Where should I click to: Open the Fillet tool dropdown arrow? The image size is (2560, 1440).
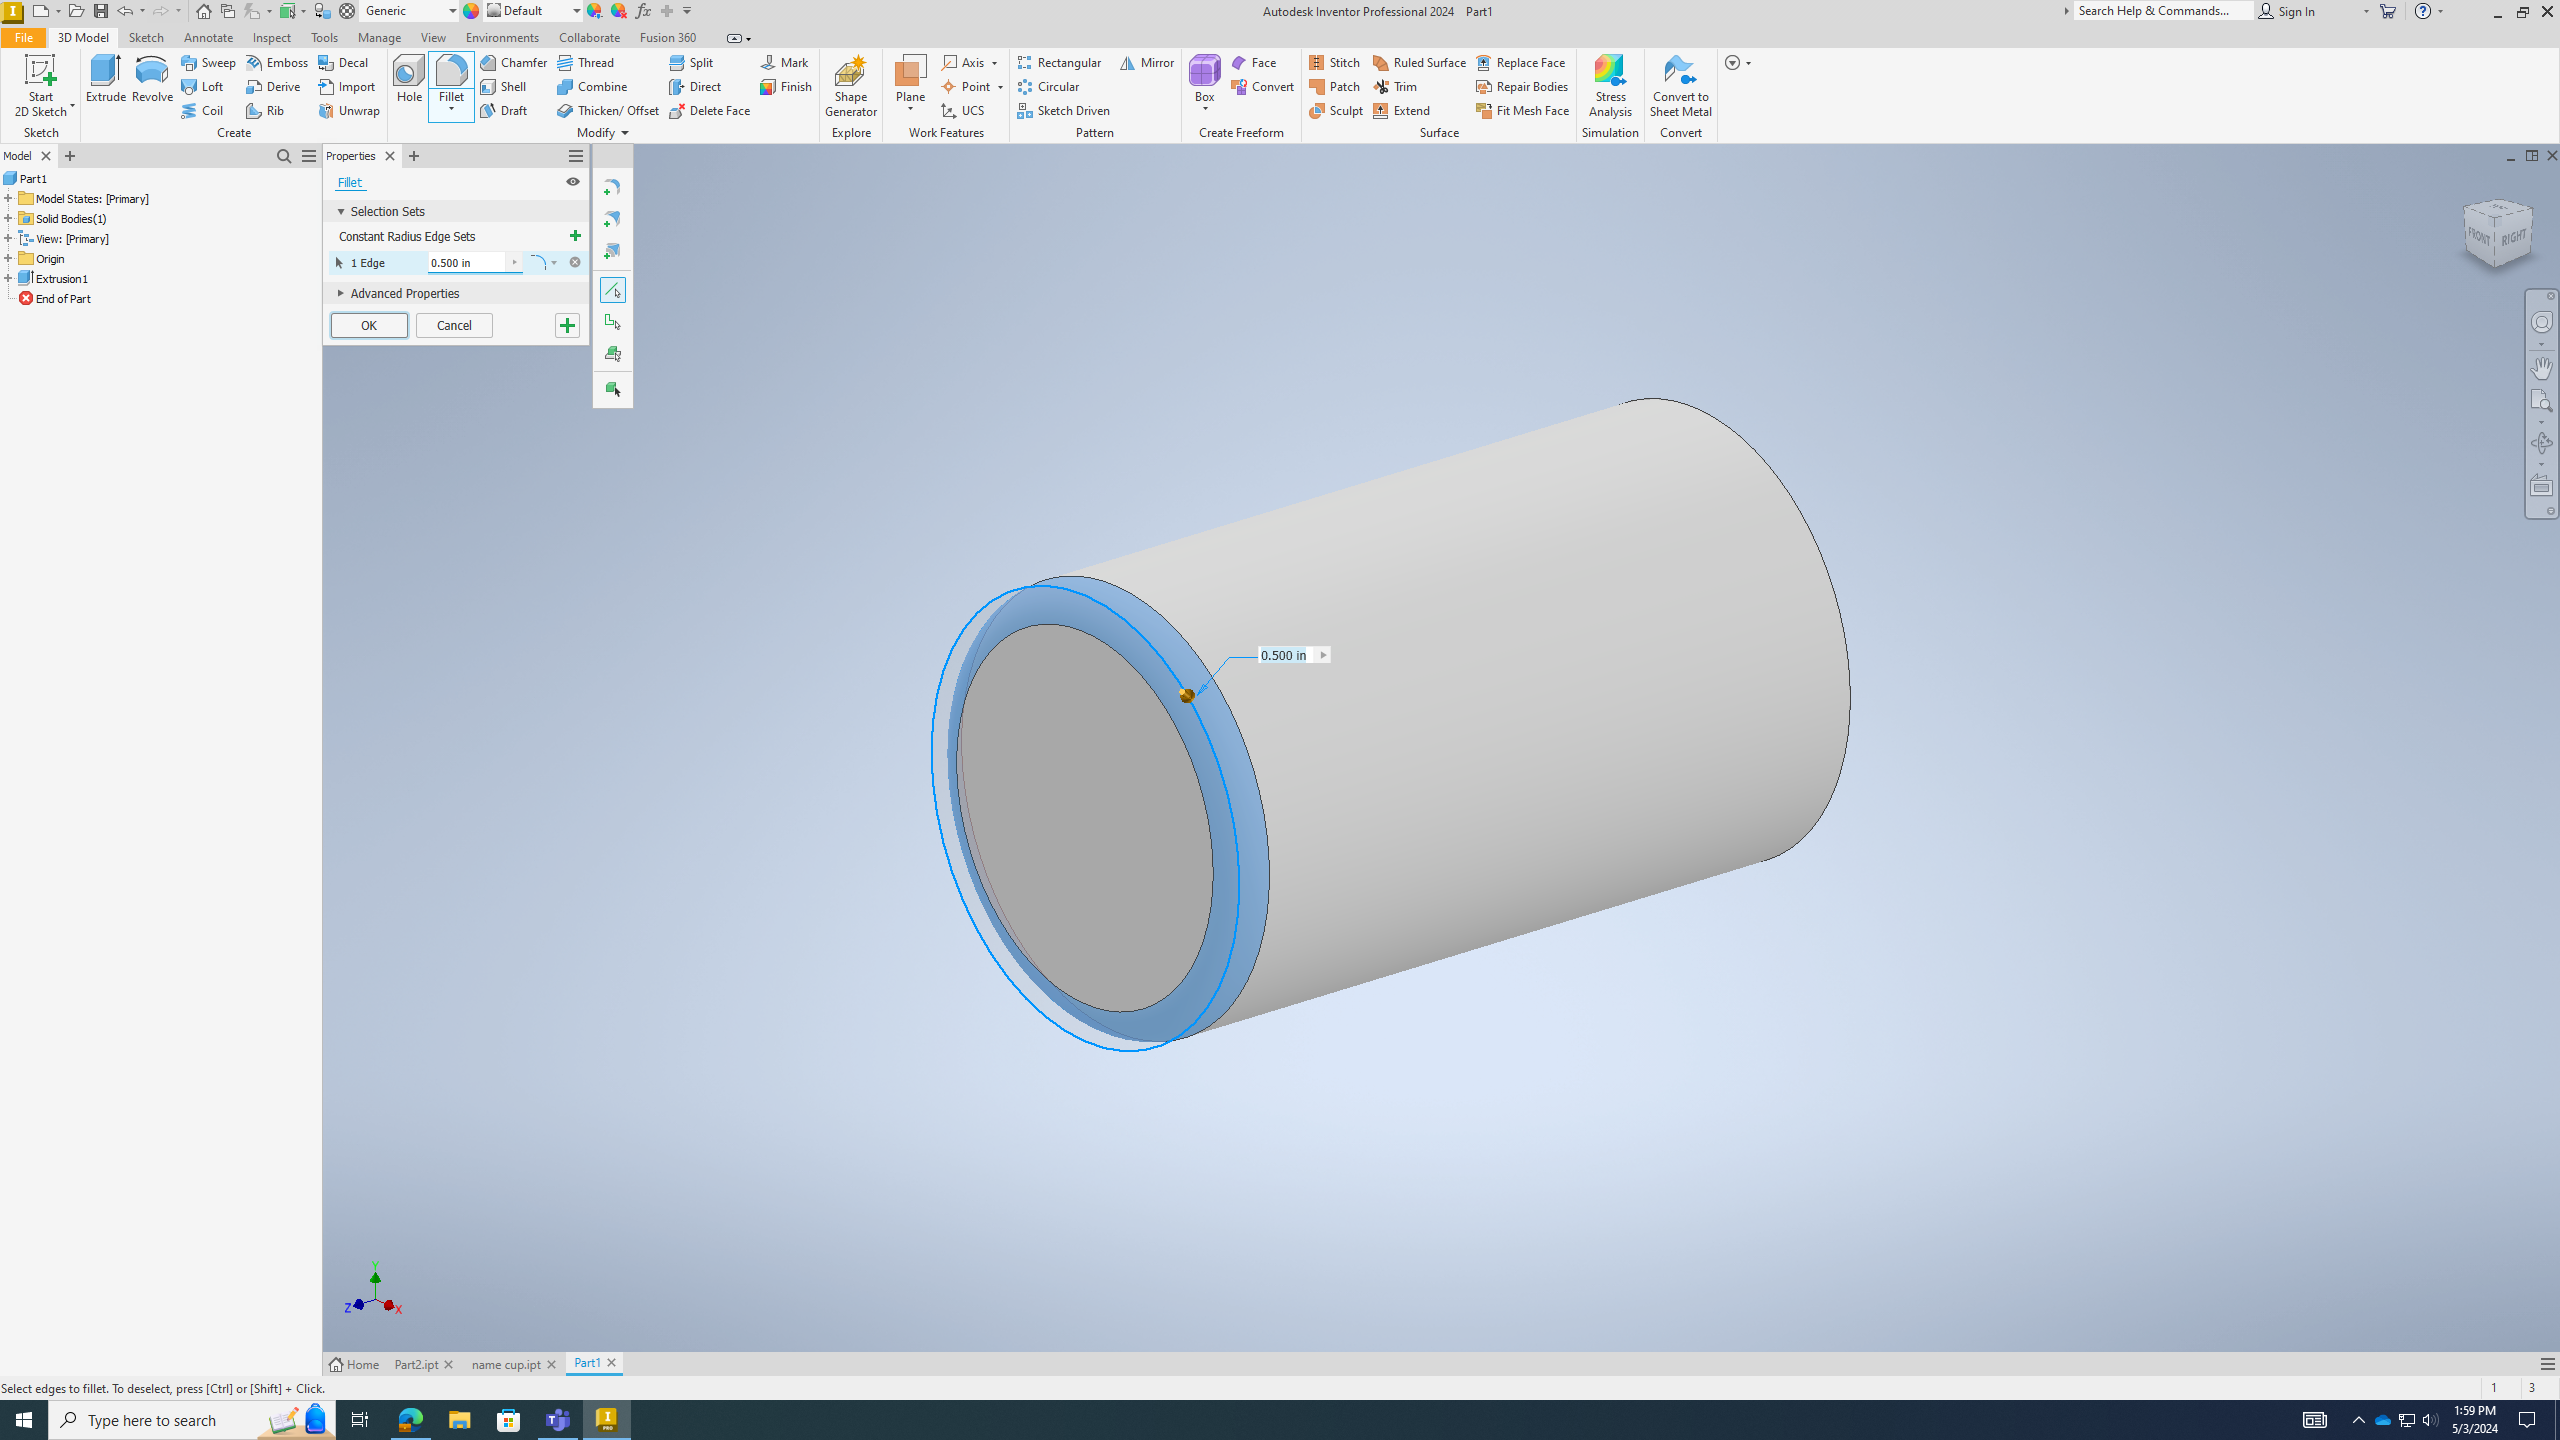[x=451, y=110]
